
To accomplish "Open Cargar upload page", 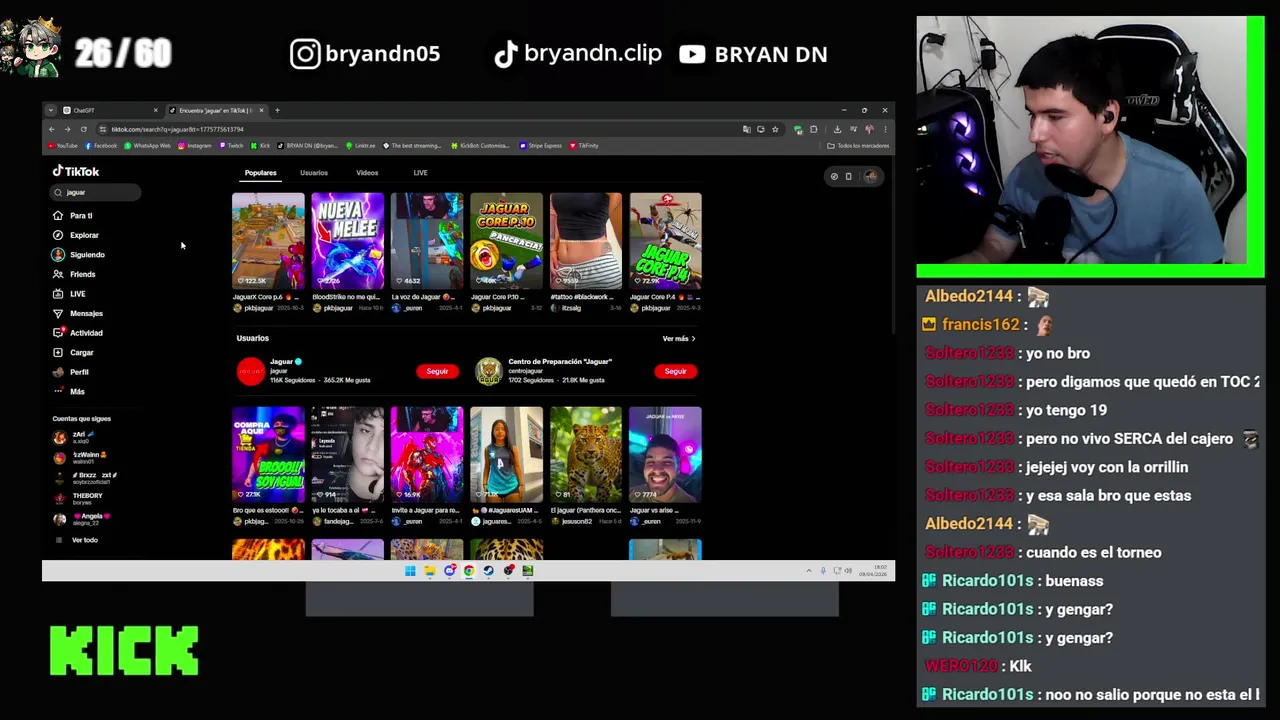I will click(73, 352).
